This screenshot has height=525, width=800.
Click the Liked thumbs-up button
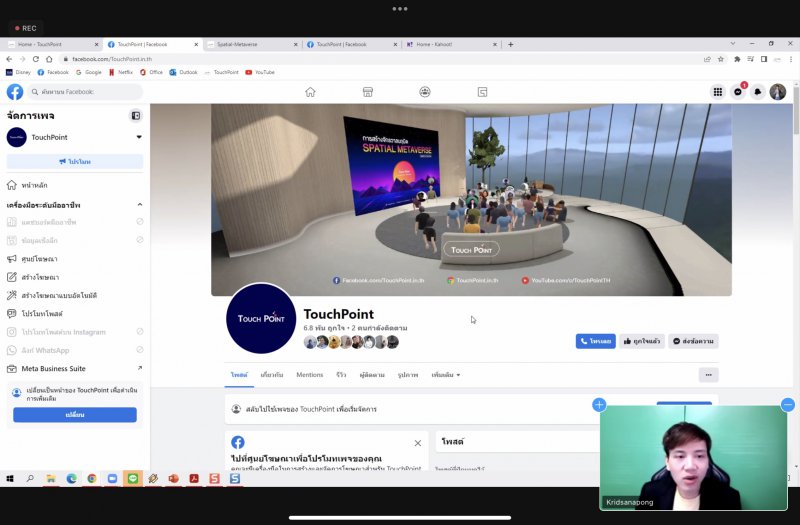tap(642, 341)
